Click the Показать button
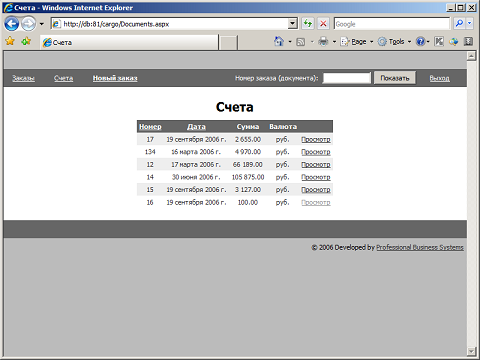This screenshot has height=360, width=480. [395, 78]
